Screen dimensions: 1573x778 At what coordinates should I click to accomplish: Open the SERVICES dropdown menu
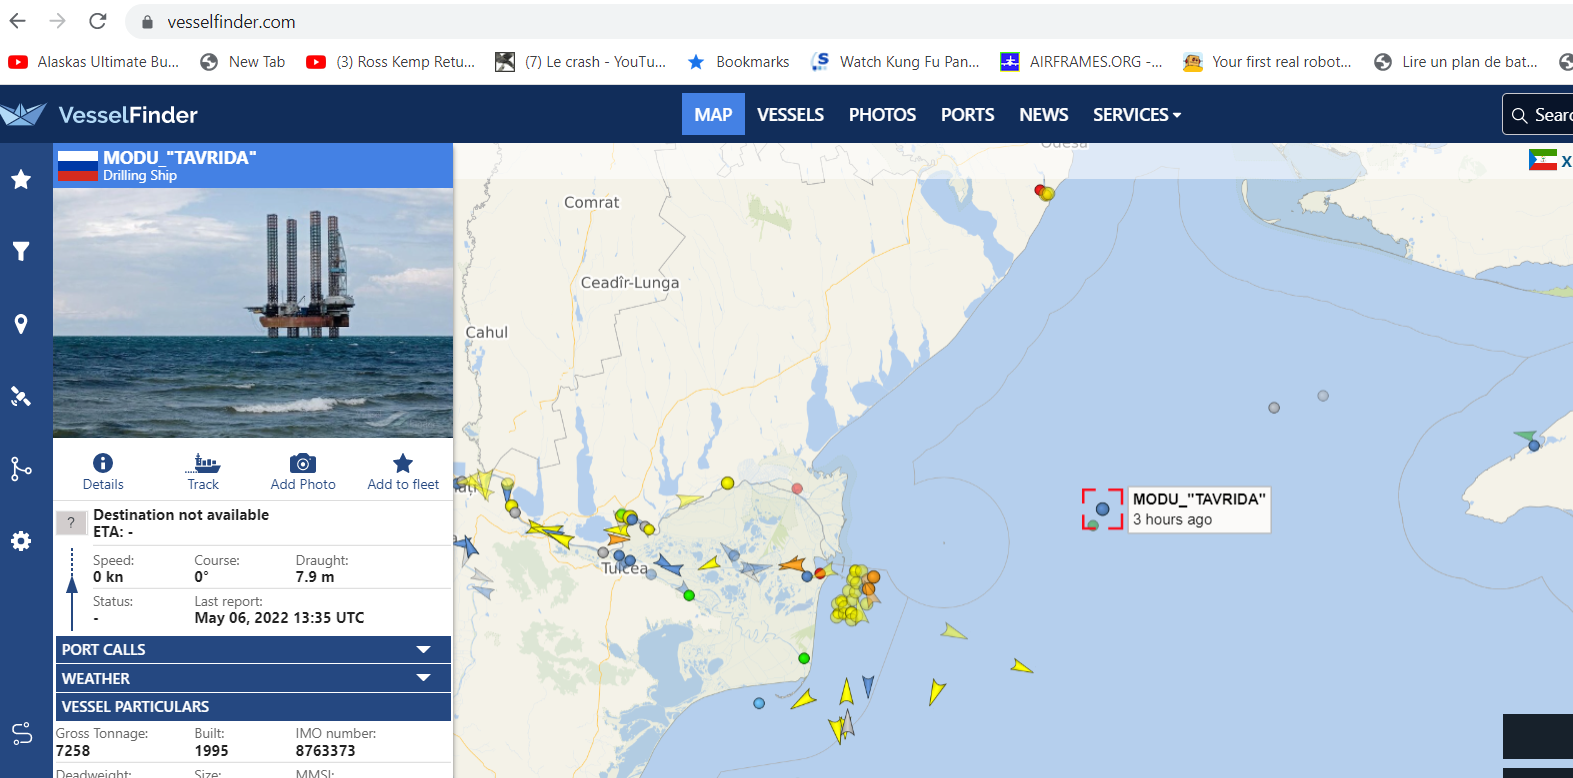click(1136, 115)
